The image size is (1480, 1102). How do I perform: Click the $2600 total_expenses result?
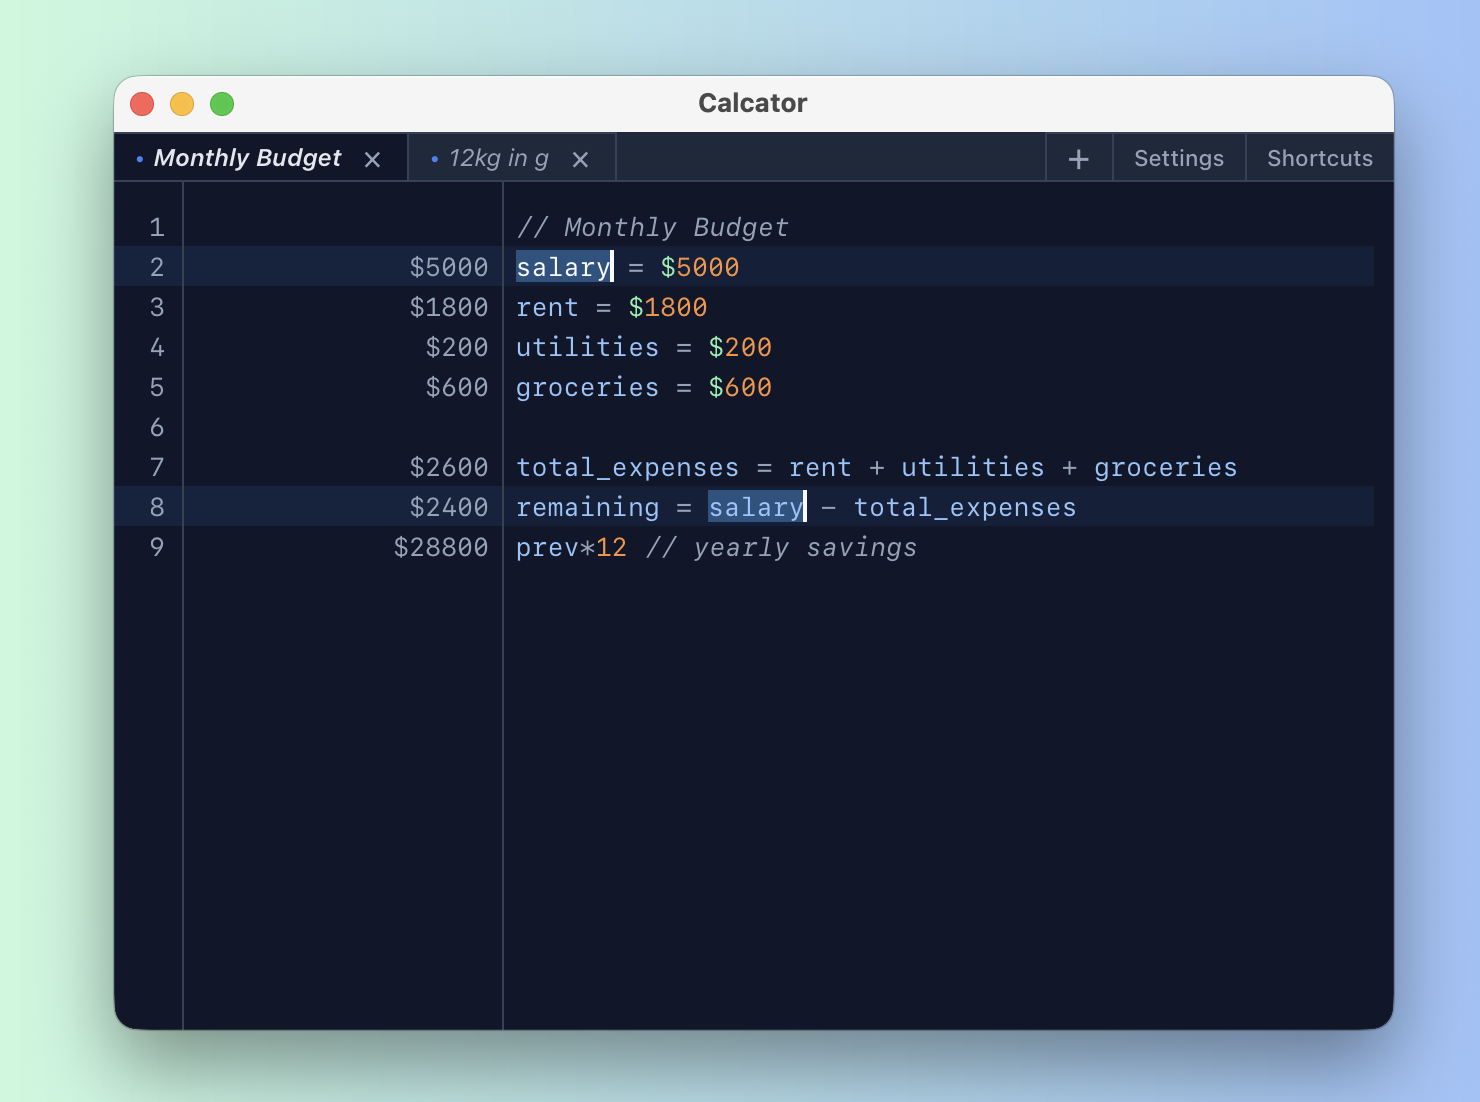(448, 467)
